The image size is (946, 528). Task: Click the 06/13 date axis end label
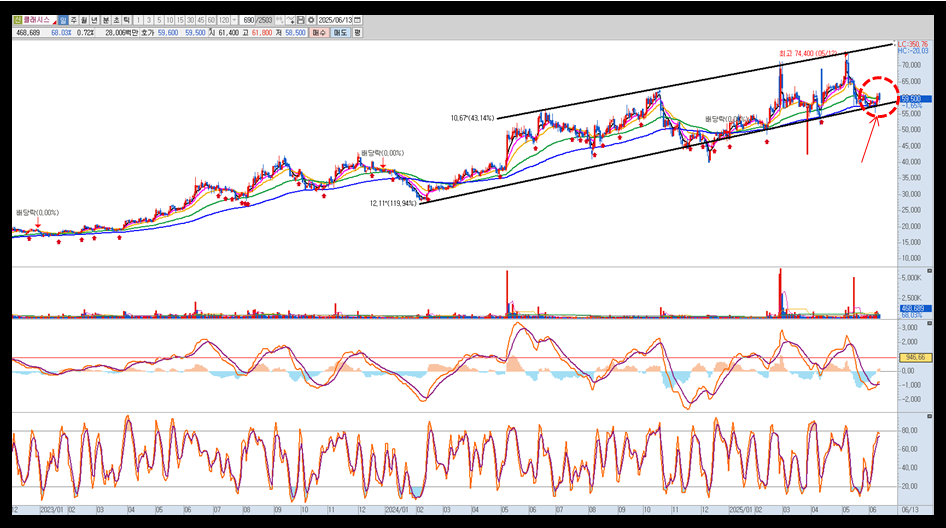click(x=910, y=510)
